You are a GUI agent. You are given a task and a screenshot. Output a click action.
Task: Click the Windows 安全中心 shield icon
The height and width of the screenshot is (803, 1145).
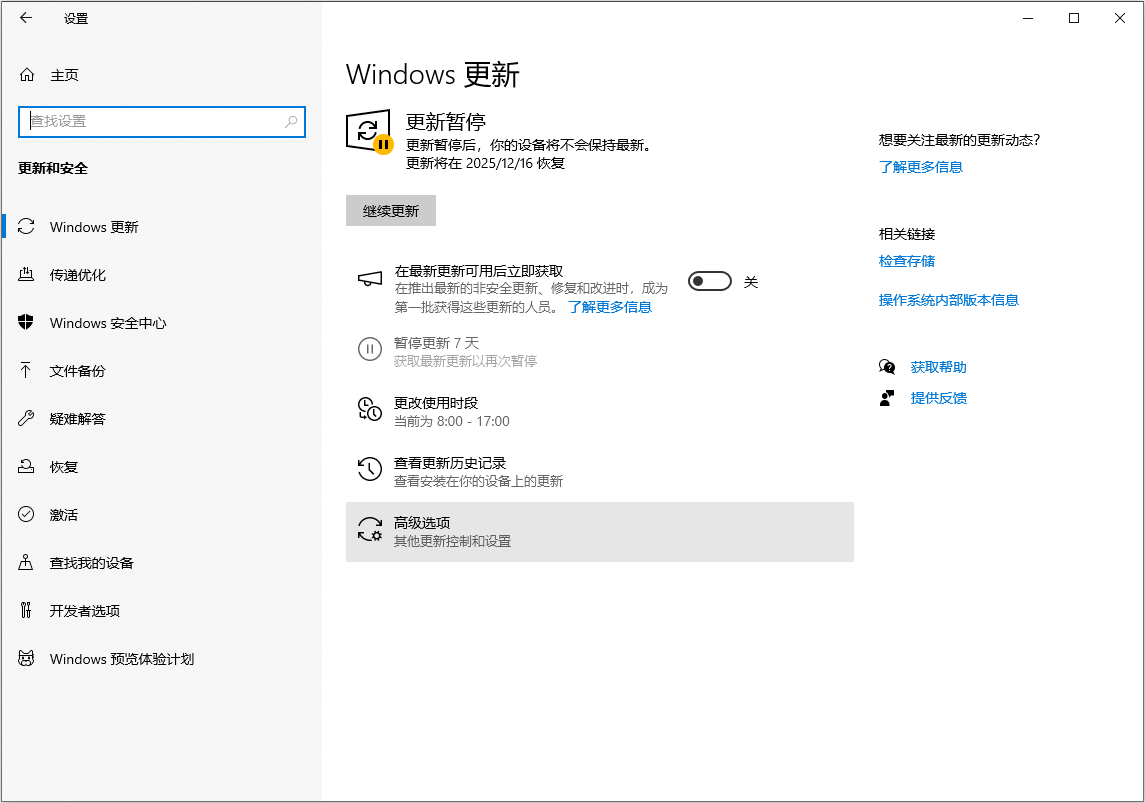[27, 323]
